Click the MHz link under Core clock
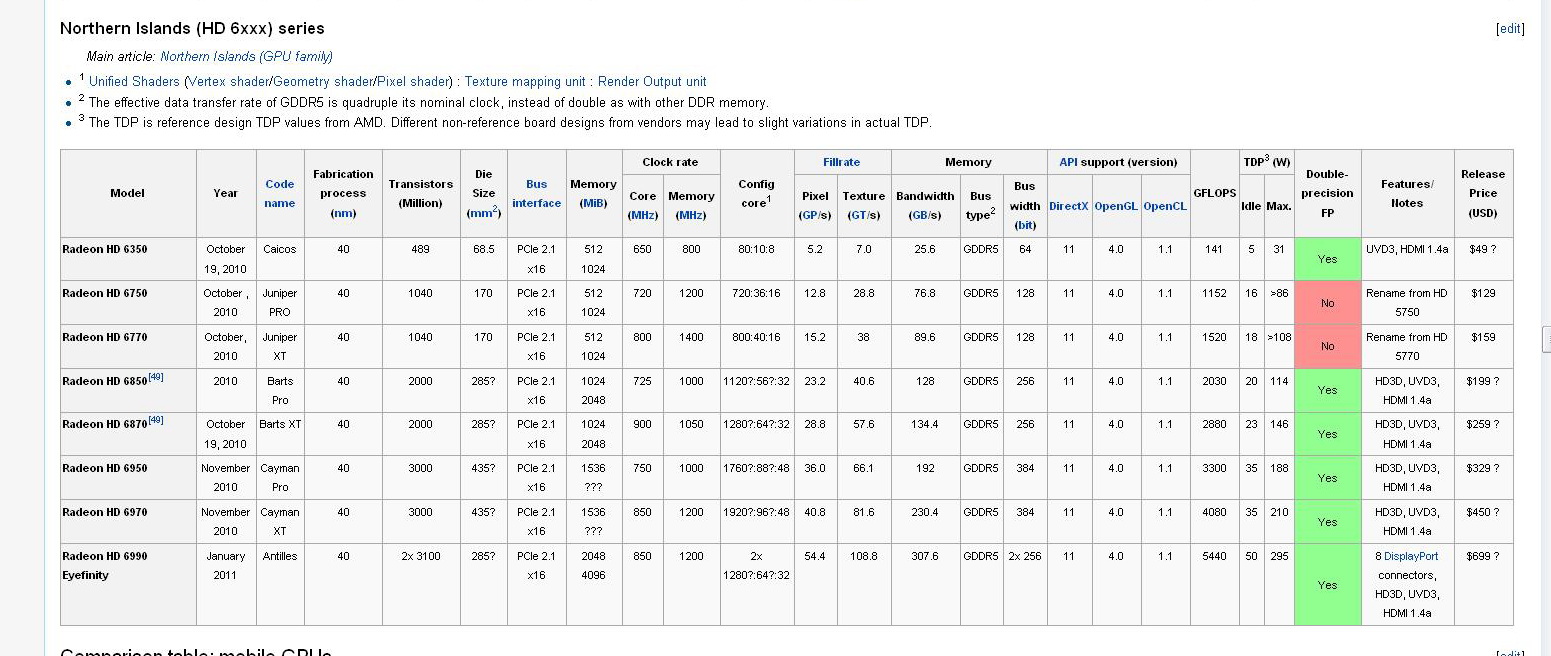Viewport: 1551px width, 656px height. click(642, 215)
